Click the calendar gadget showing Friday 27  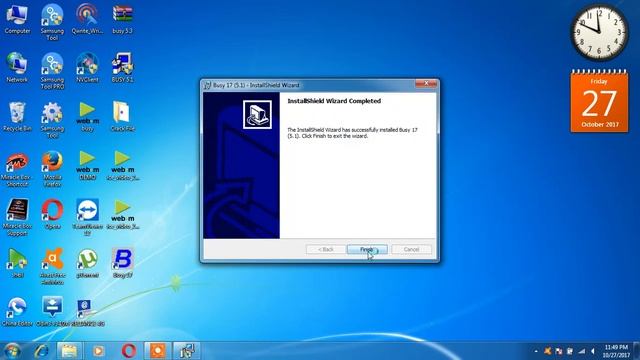pyautogui.click(x=599, y=101)
